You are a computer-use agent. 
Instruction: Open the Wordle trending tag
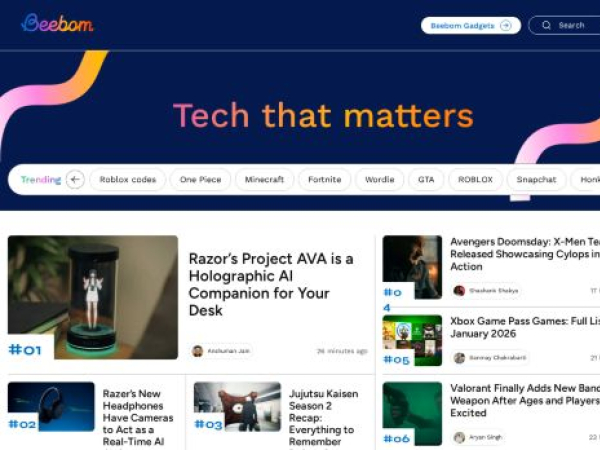point(380,179)
